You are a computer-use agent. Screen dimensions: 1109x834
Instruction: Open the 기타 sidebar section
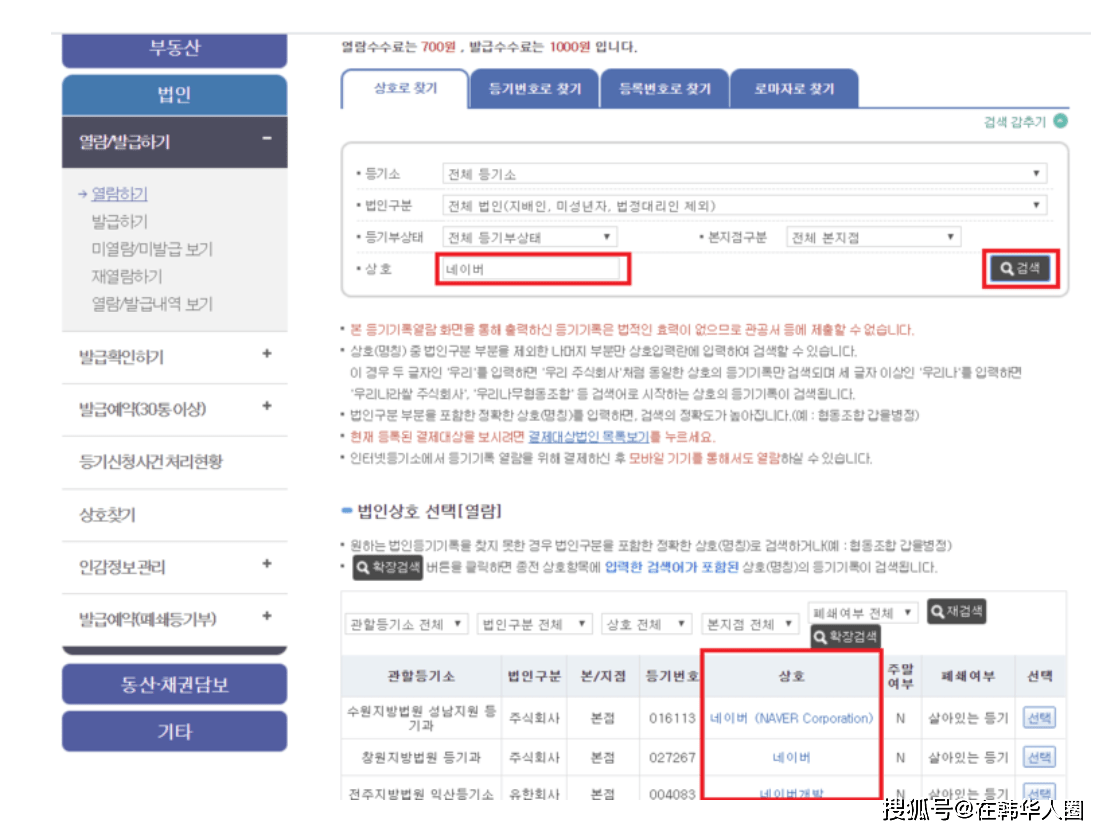[174, 731]
